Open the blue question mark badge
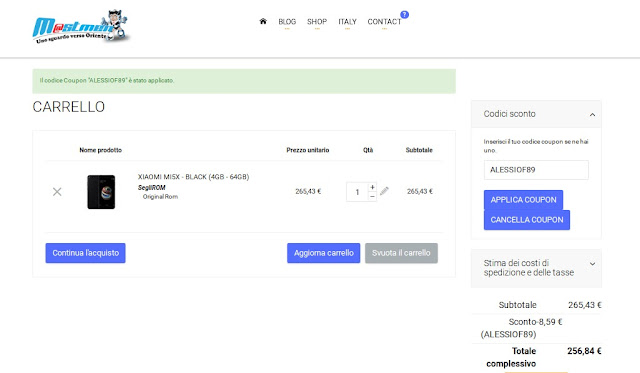Screen dimensions: 640x373 (404, 15)
